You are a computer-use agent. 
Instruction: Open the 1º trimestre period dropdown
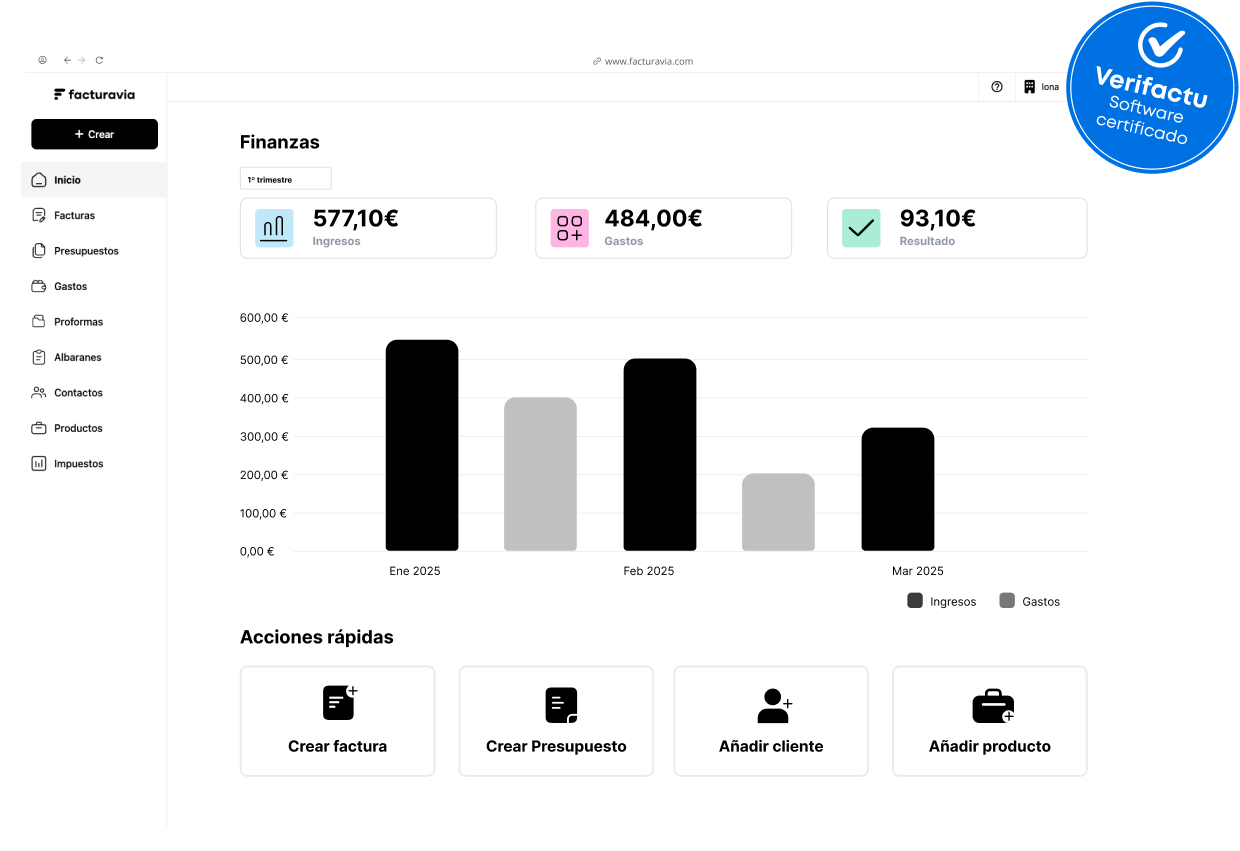[285, 179]
